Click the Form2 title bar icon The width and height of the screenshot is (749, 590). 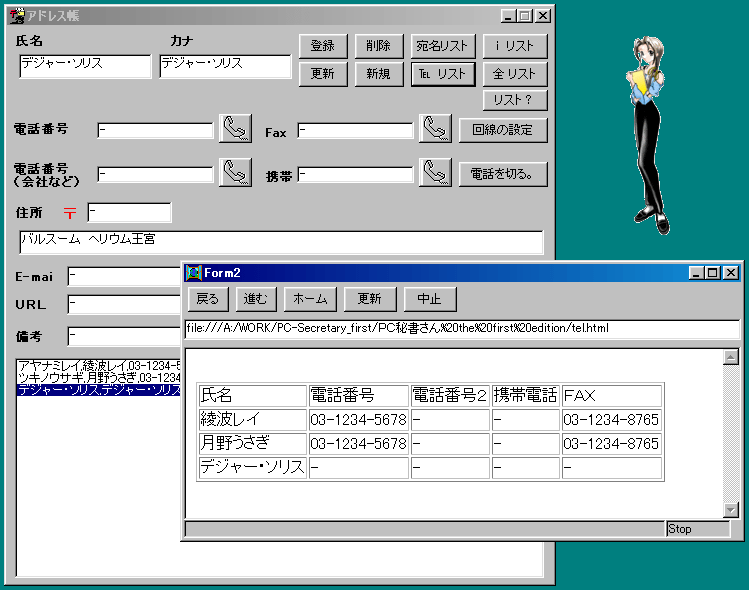click(x=193, y=273)
